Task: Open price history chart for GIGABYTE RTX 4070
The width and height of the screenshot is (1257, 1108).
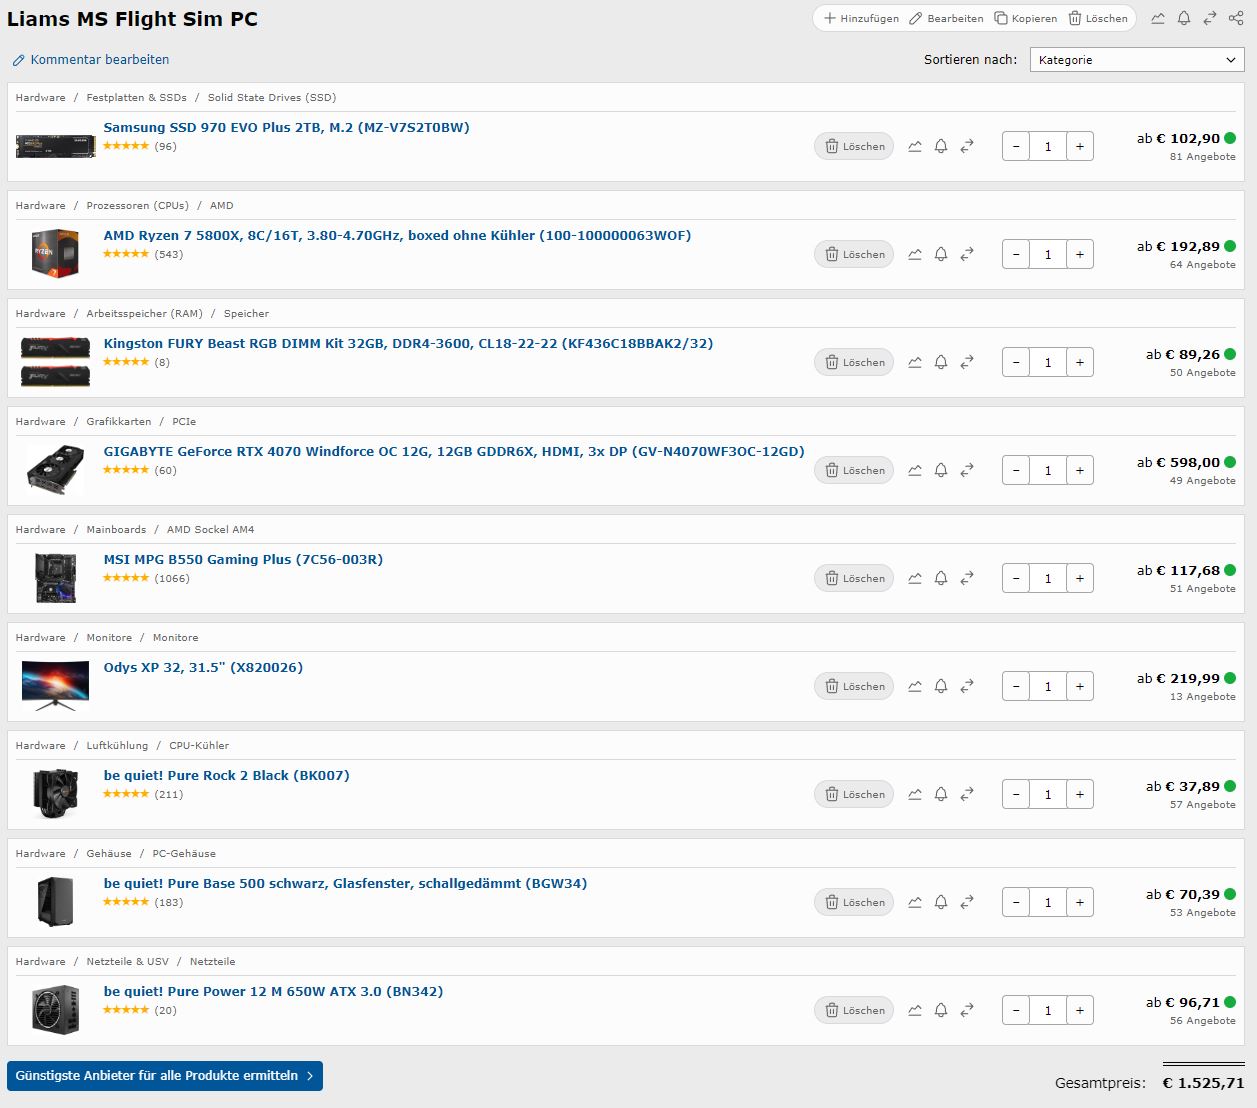Action: point(915,470)
